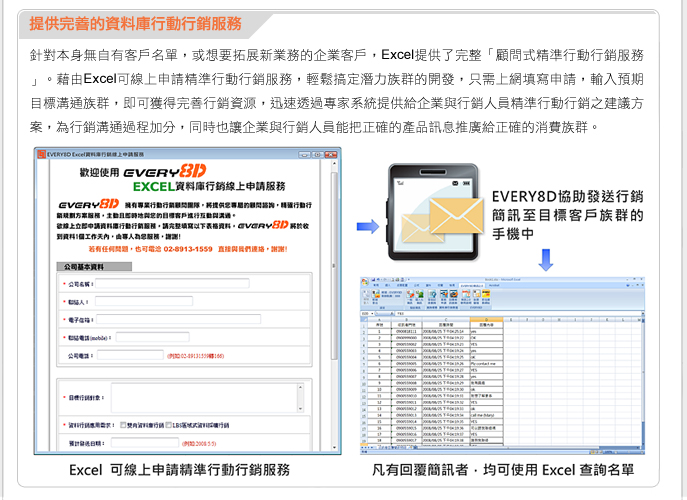The width and height of the screenshot is (687, 500).
Task: Click the caption "Excel 可線上申請精準行動行銷服務"
Action: pos(180,470)
